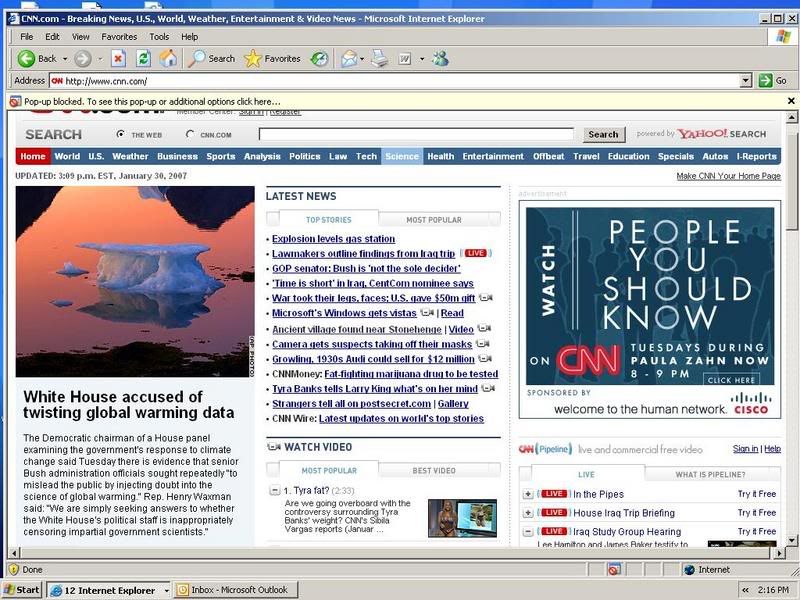Click the iceberg story photo
The height and width of the screenshot is (600, 800).
135,282
